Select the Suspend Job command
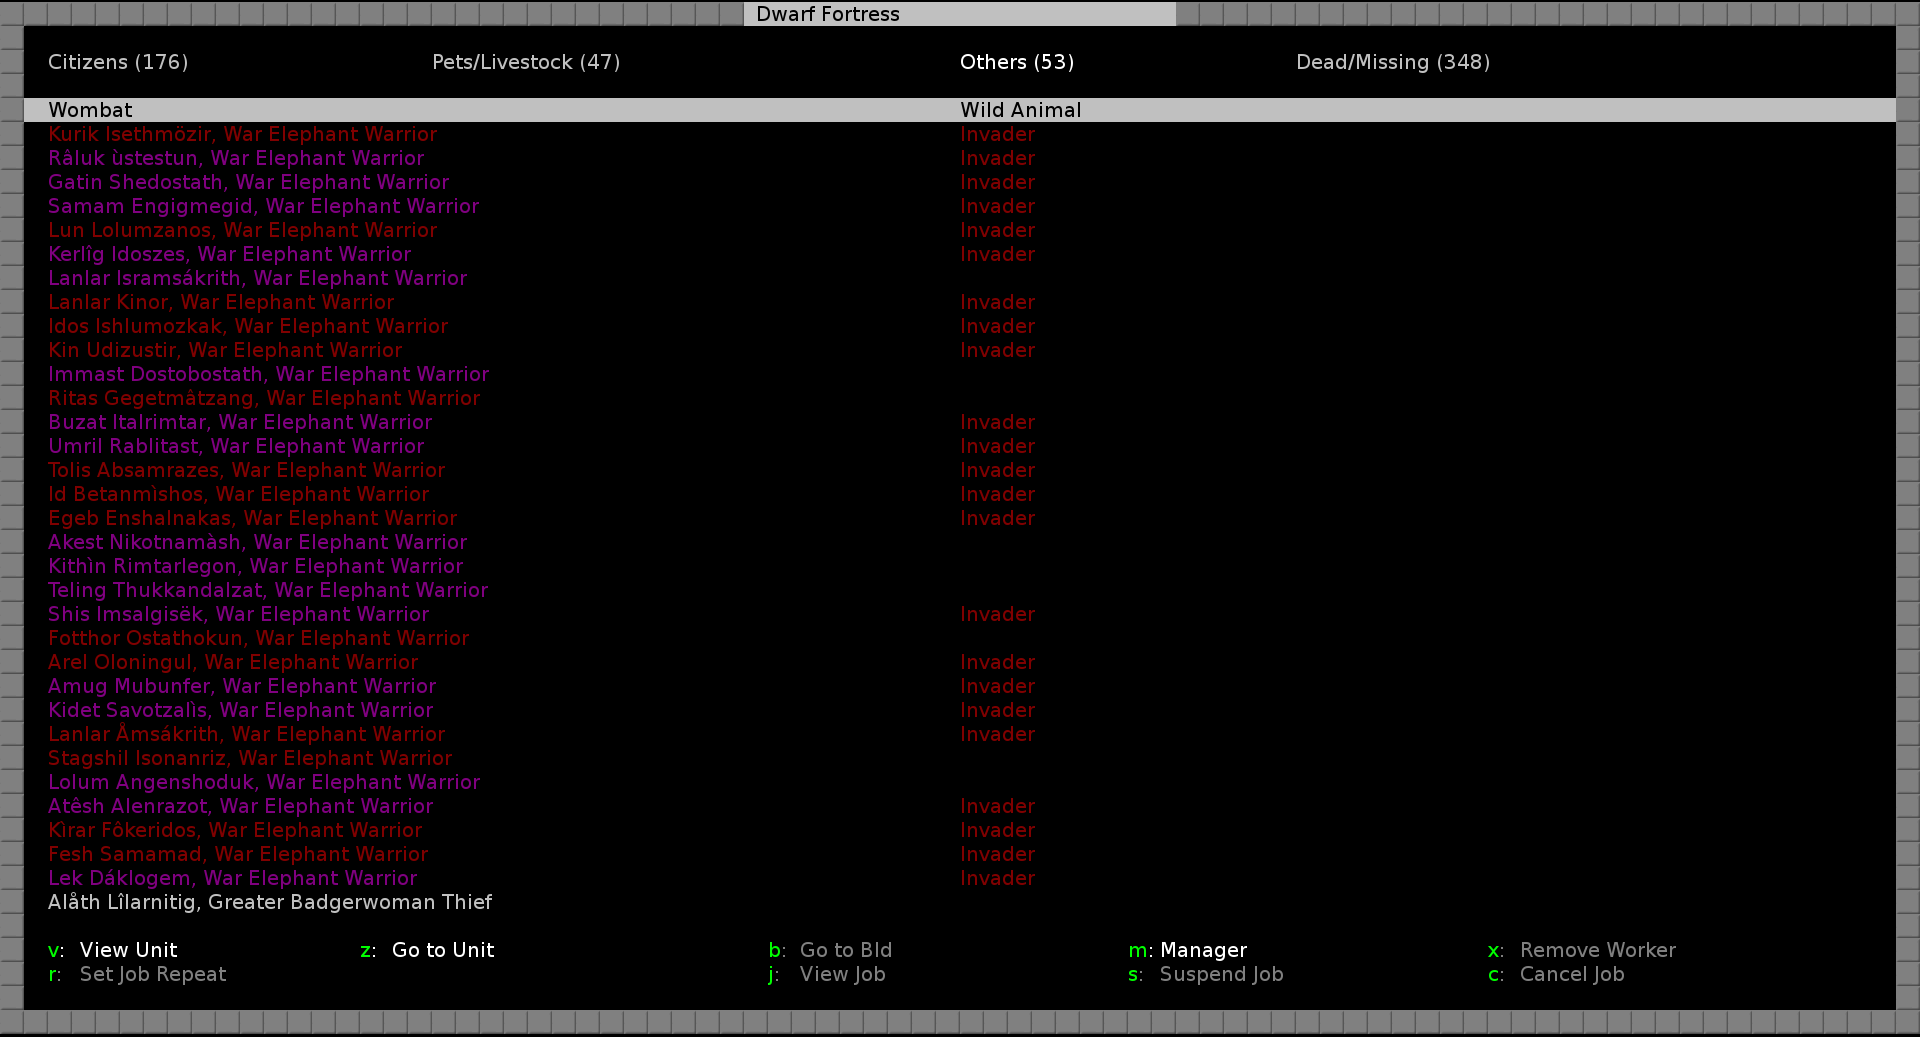Viewport: 1920px width, 1037px height. [x=1220, y=974]
